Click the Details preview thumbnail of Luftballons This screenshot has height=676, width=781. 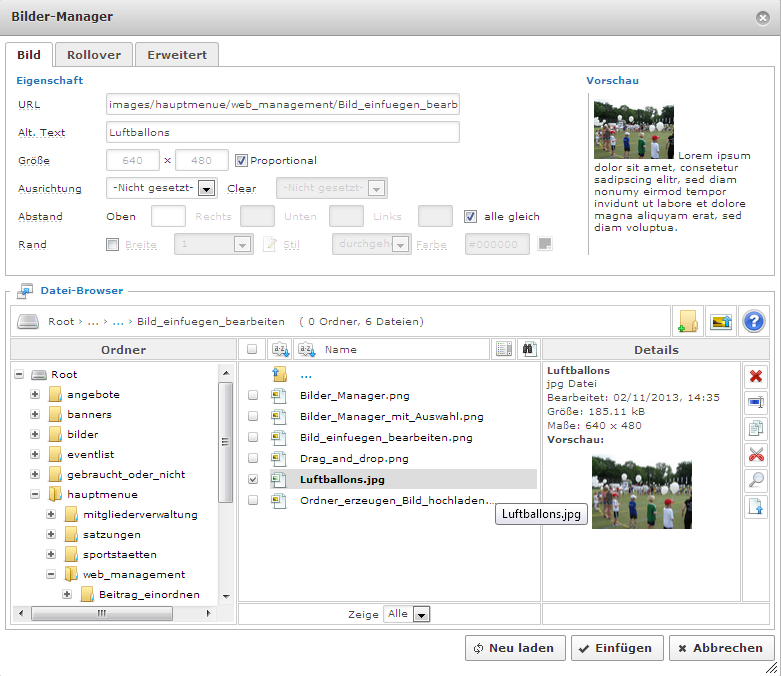[x=642, y=492]
